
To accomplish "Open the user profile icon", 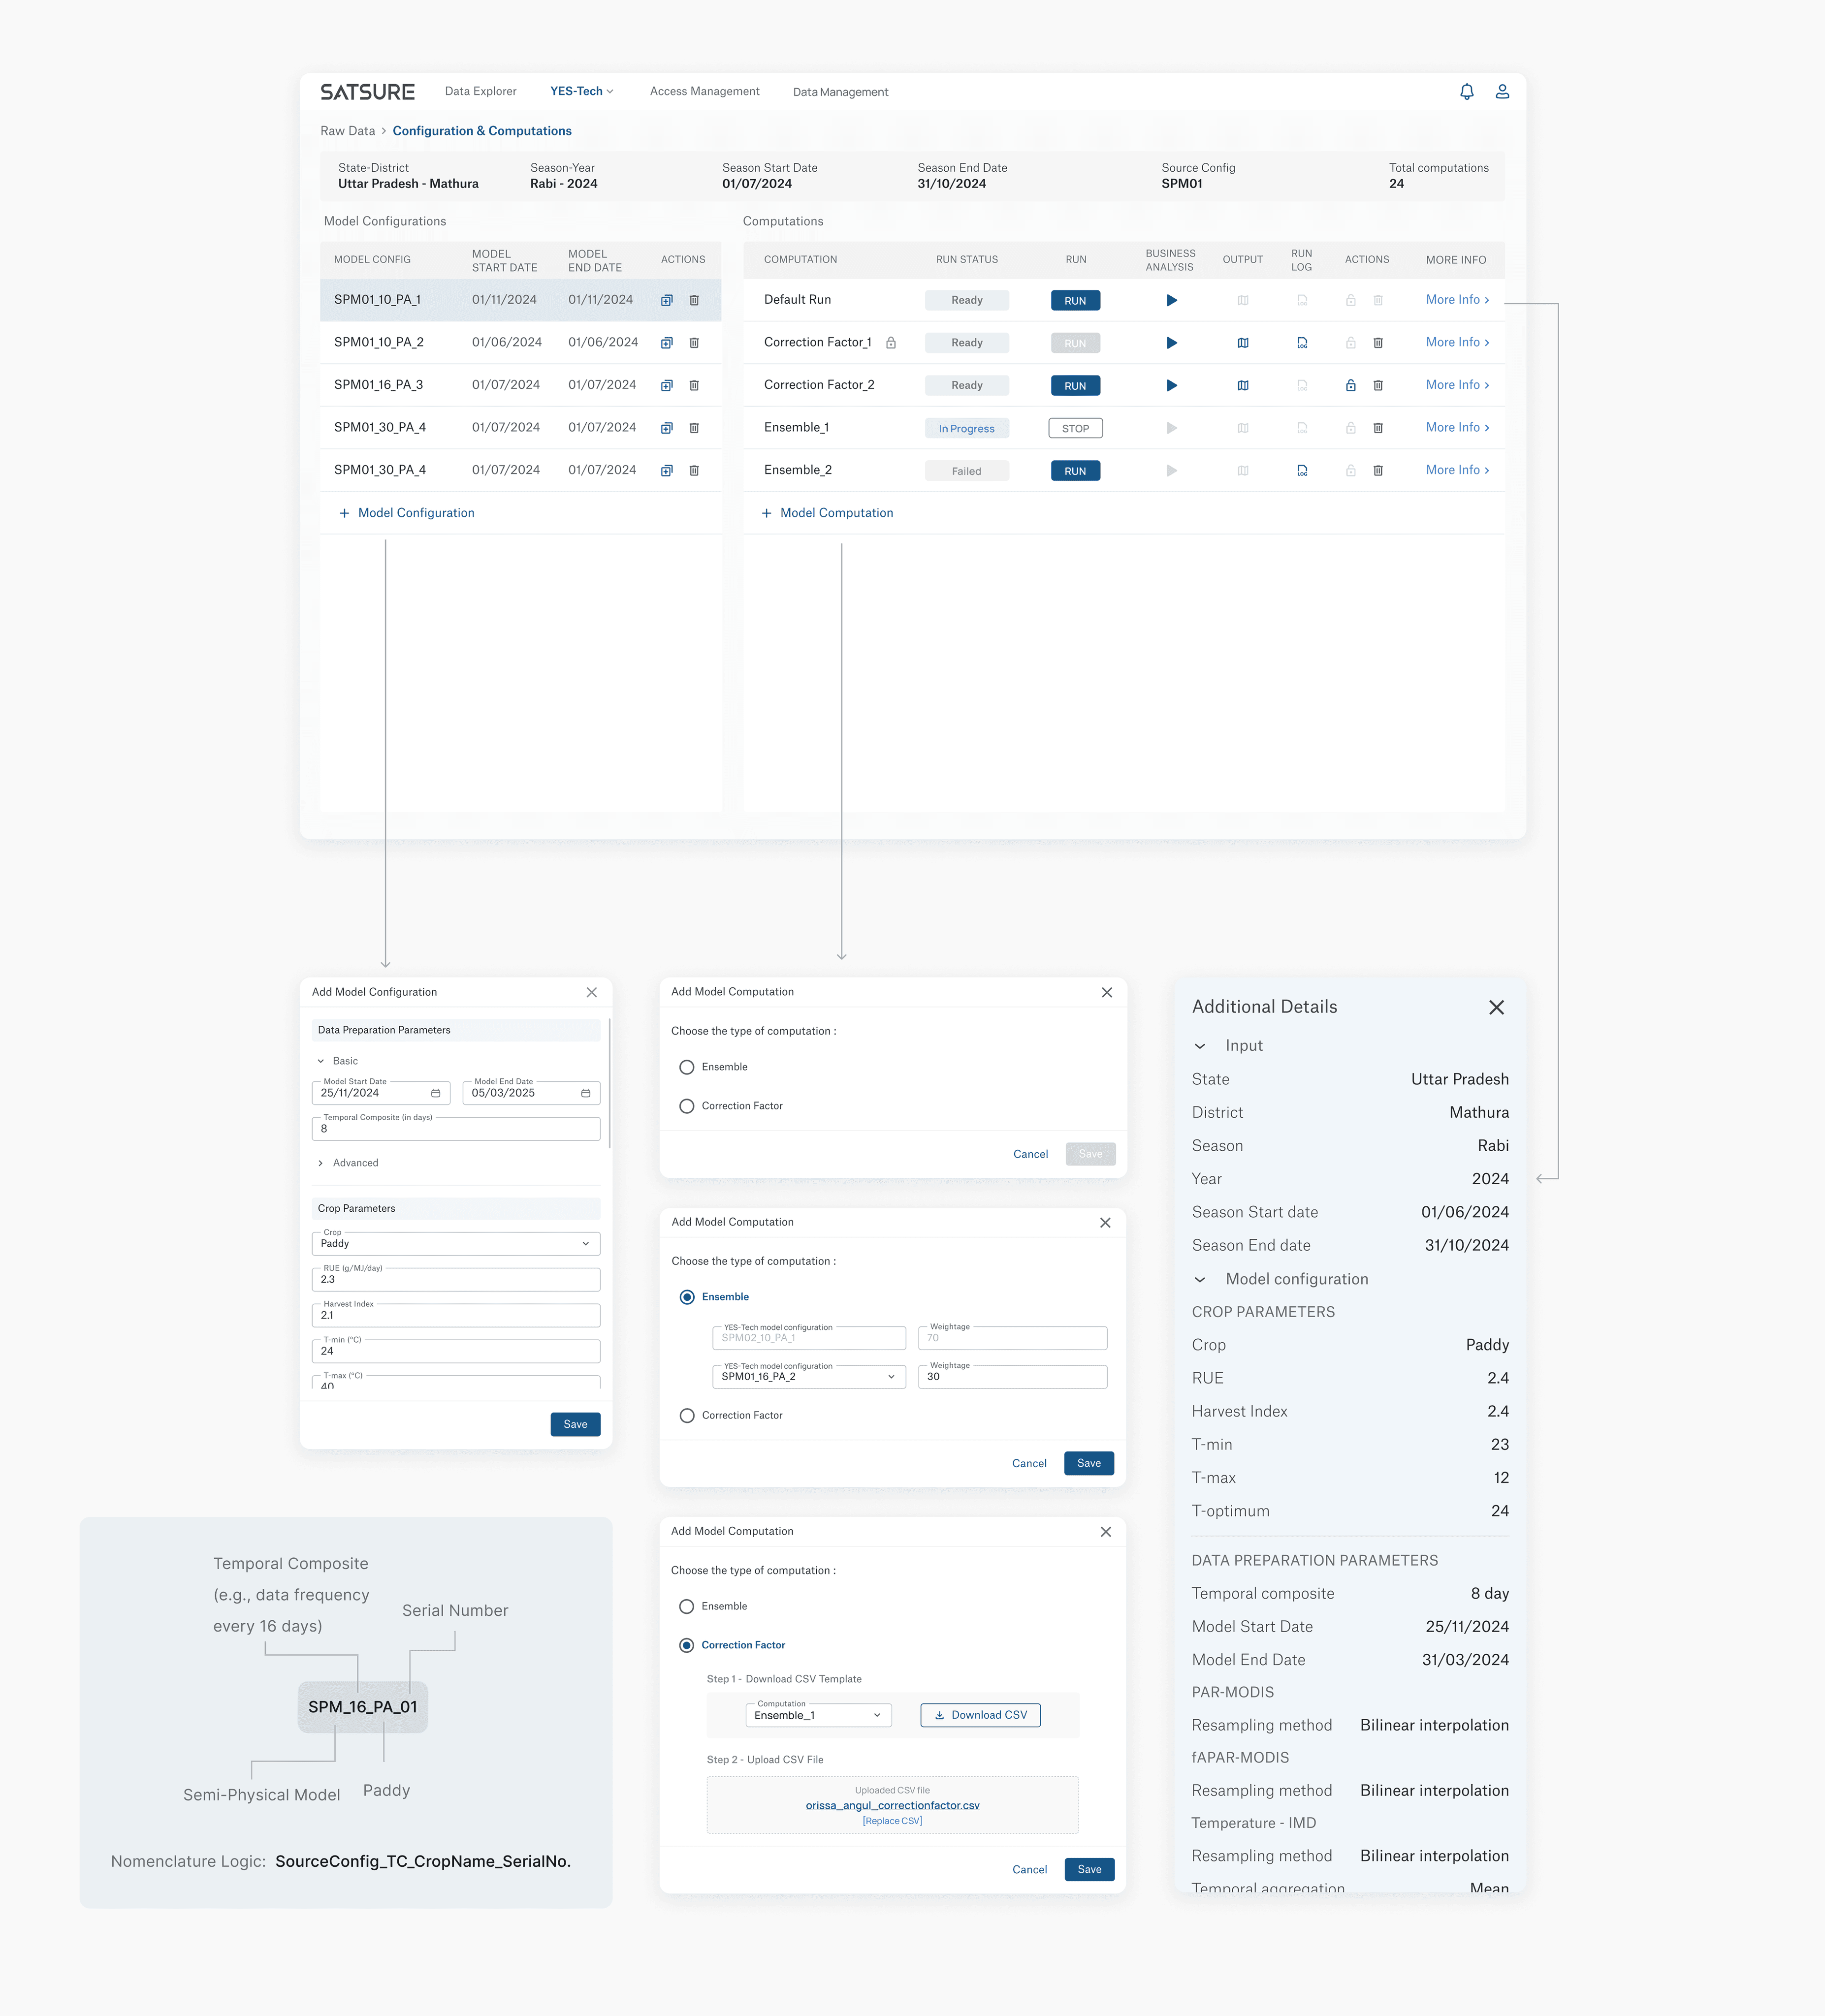I will [1502, 92].
